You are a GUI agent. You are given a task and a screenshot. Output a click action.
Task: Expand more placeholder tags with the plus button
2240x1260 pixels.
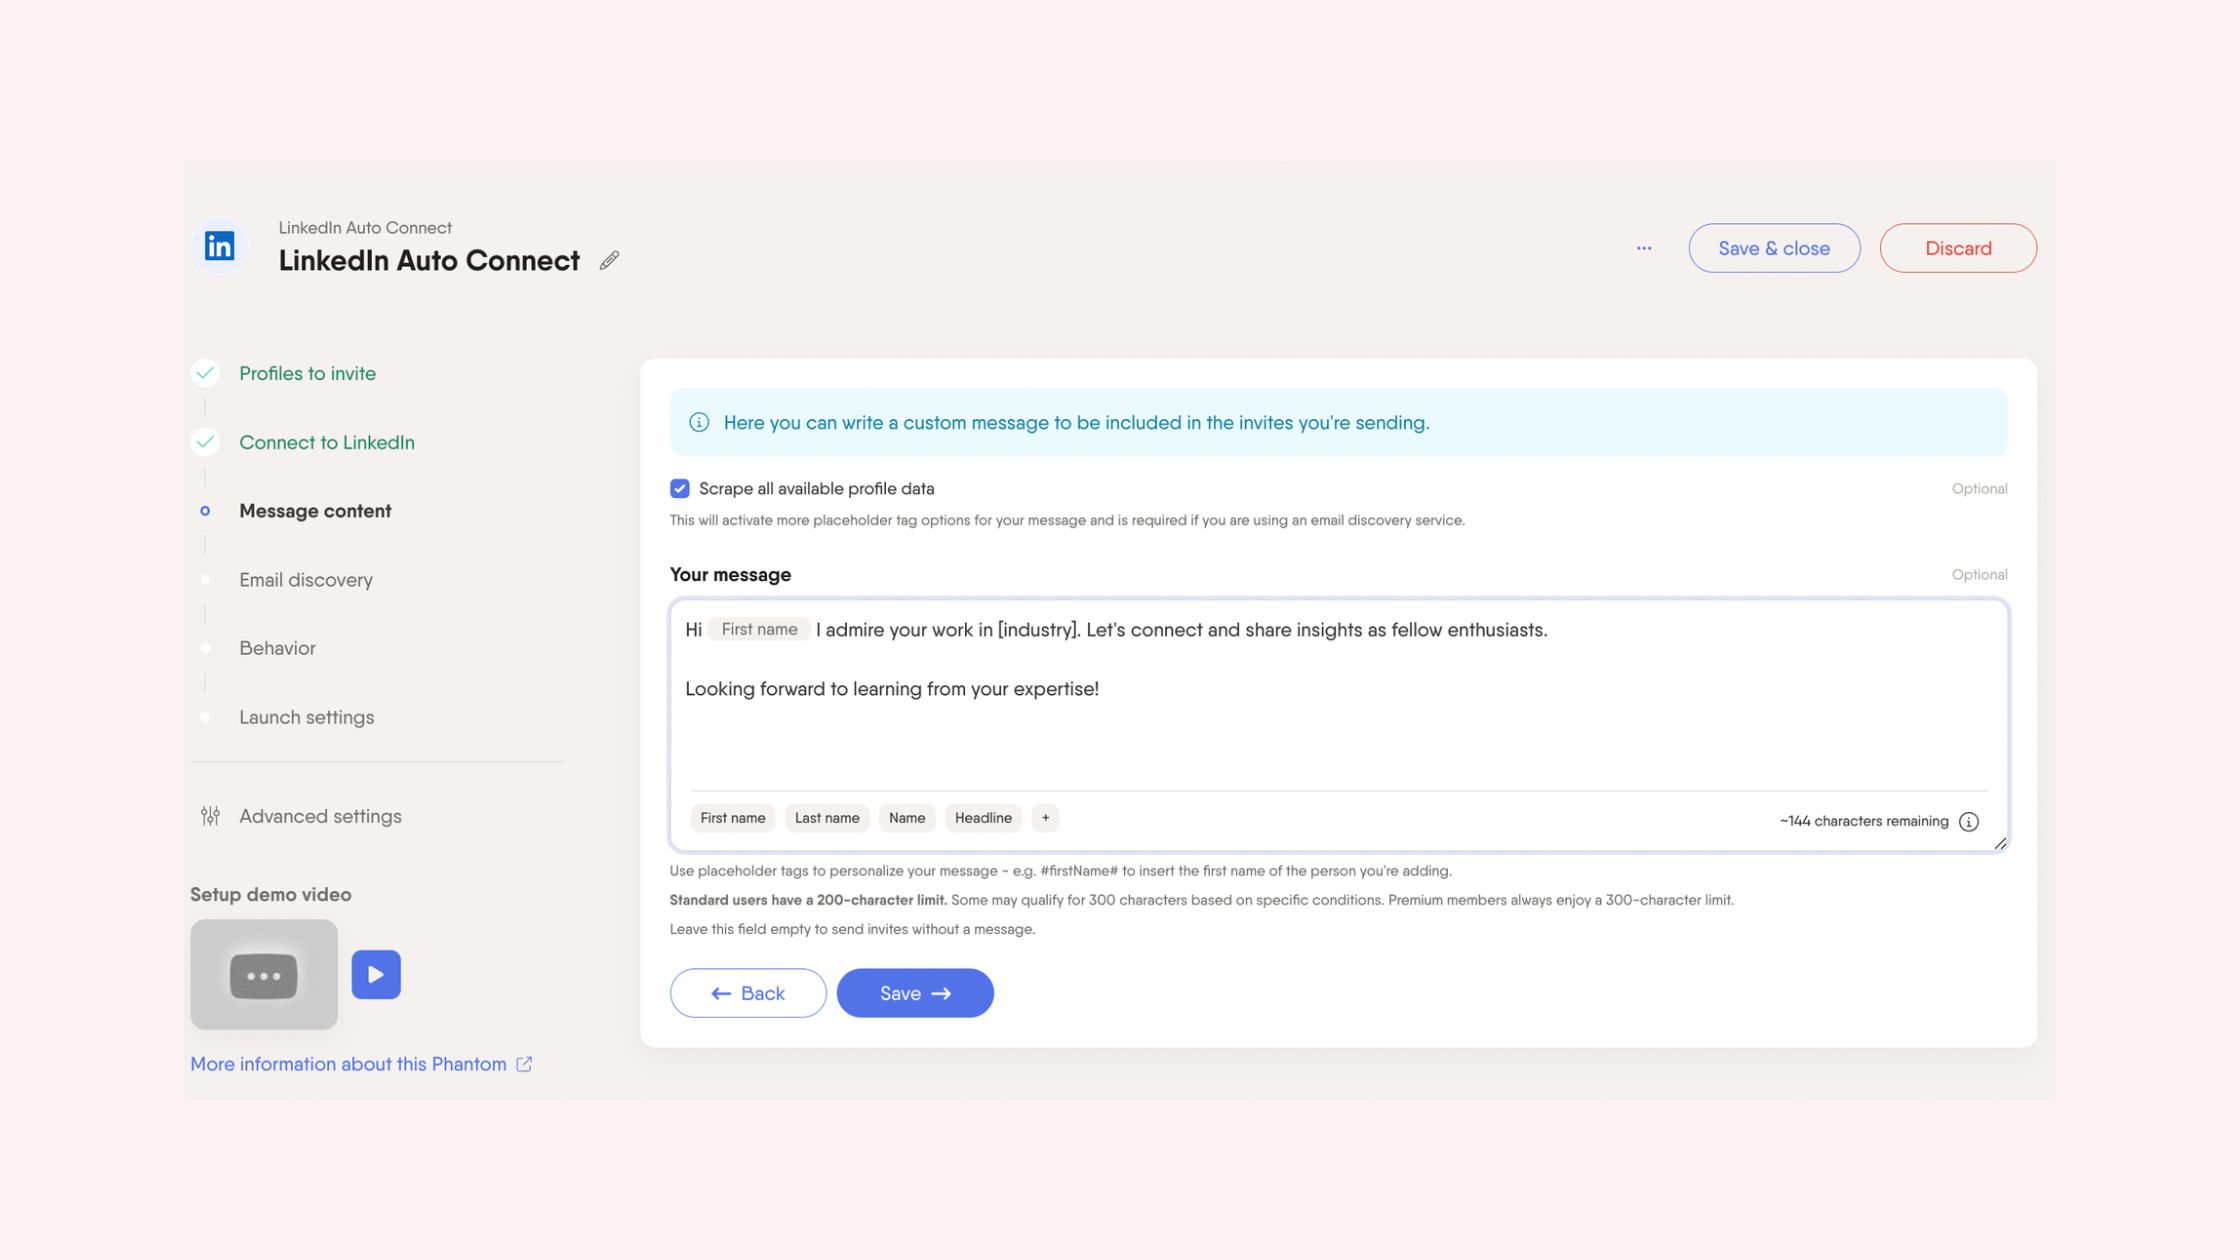pyautogui.click(x=1044, y=817)
